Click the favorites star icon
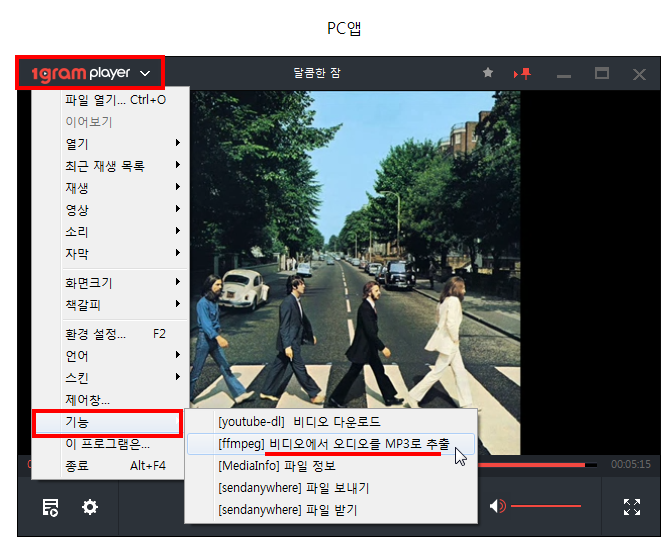Screen dimensions: 670x544 click(488, 73)
